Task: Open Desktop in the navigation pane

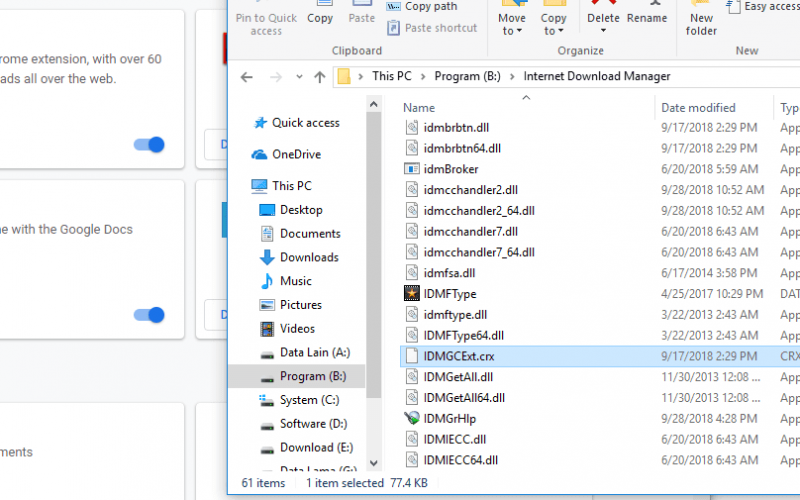Action: [x=291, y=210]
